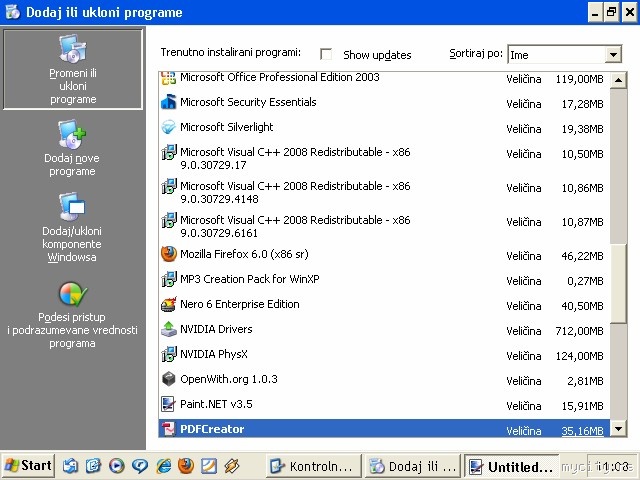Open Dodaj nove programe panel

point(72,149)
